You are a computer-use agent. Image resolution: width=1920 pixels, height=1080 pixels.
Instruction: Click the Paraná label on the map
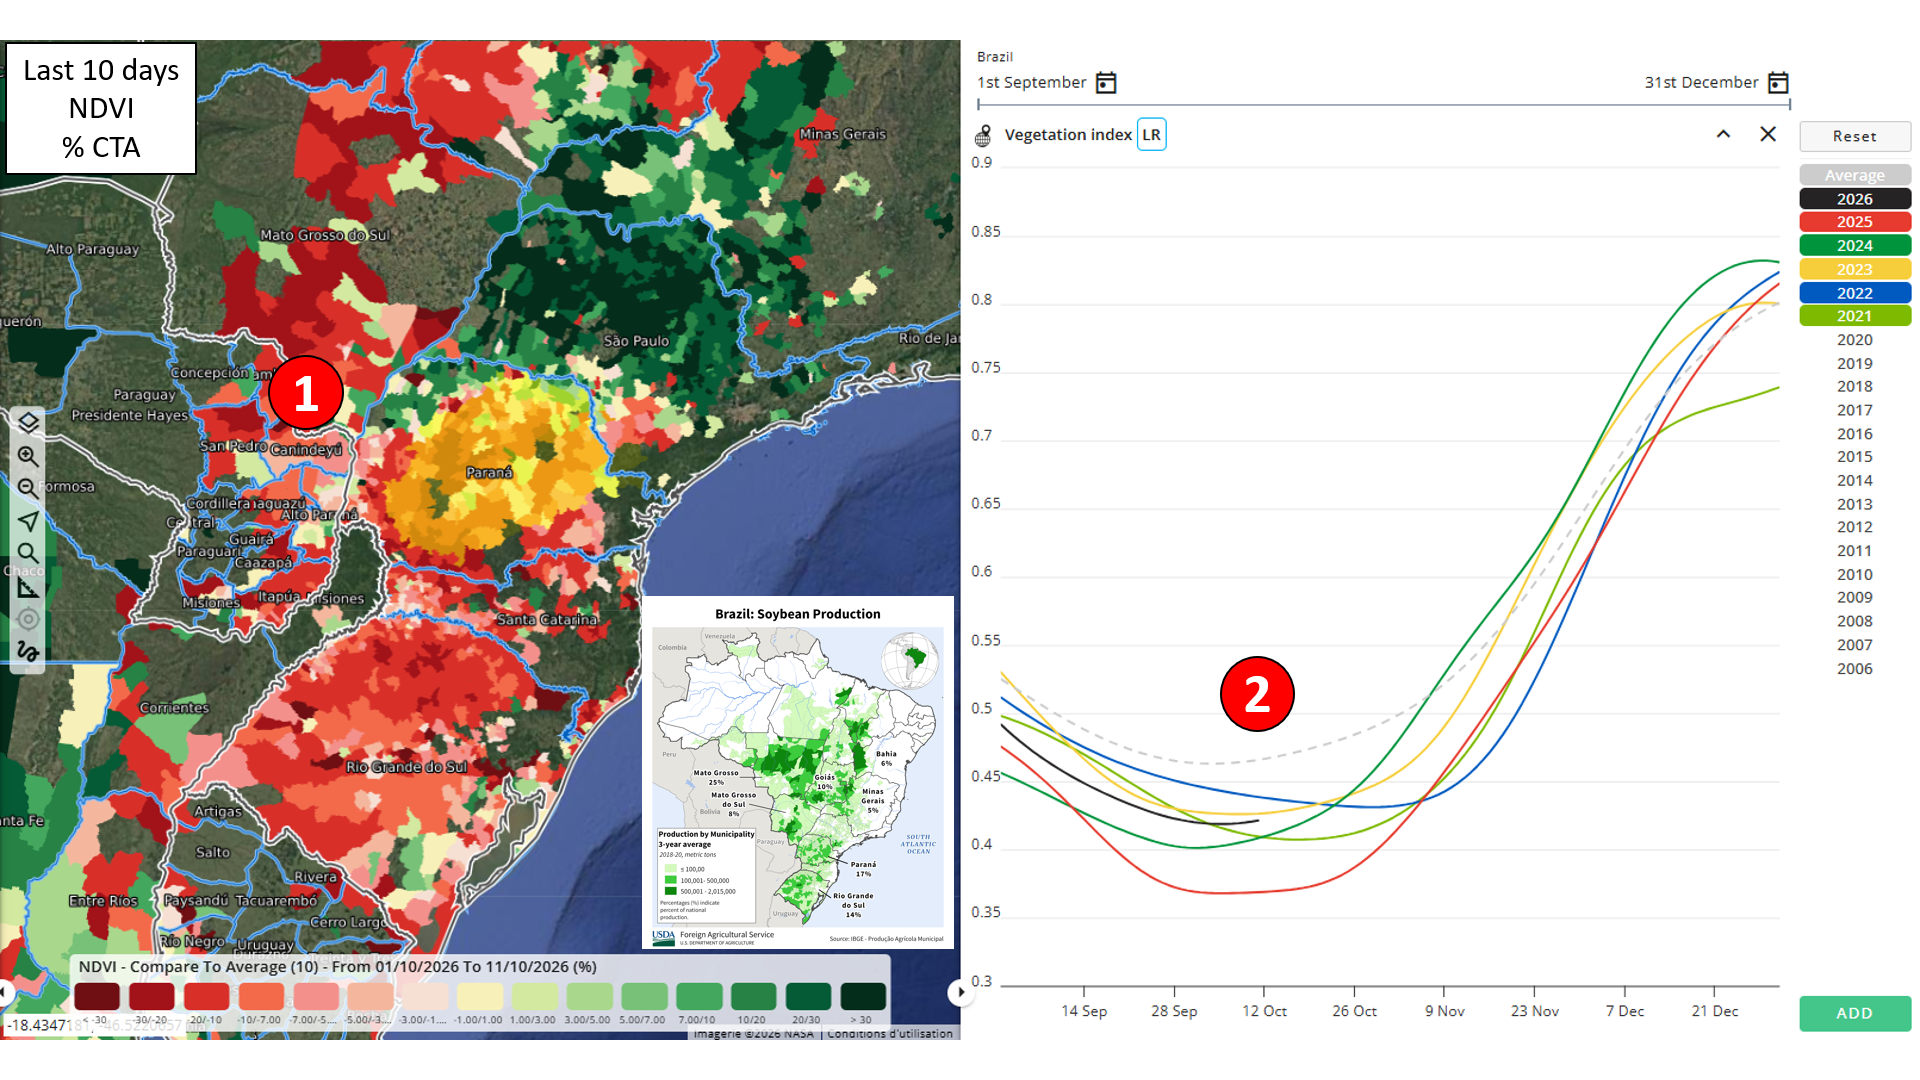(x=489, y=472)
